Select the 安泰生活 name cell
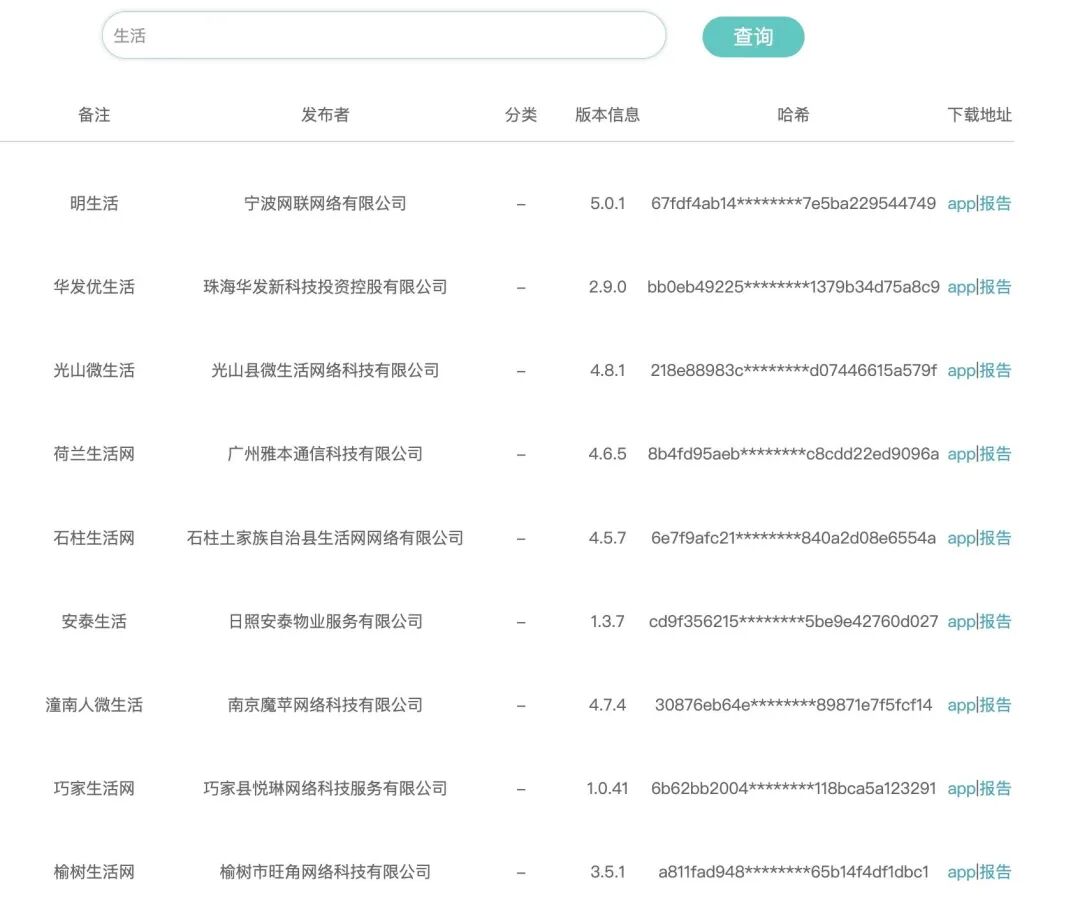 coord(94,621)
